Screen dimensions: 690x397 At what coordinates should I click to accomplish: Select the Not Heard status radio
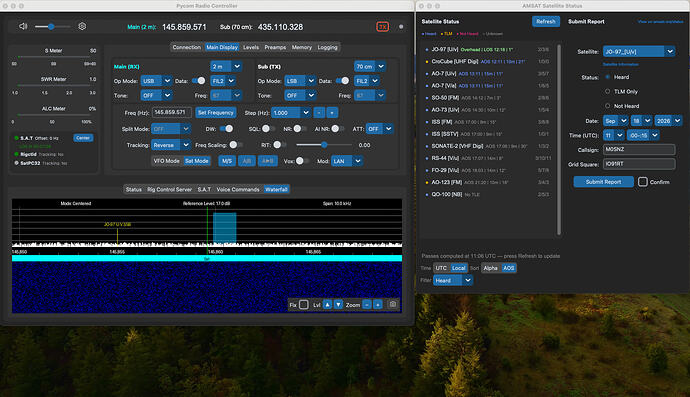click(x=608, y=106)
